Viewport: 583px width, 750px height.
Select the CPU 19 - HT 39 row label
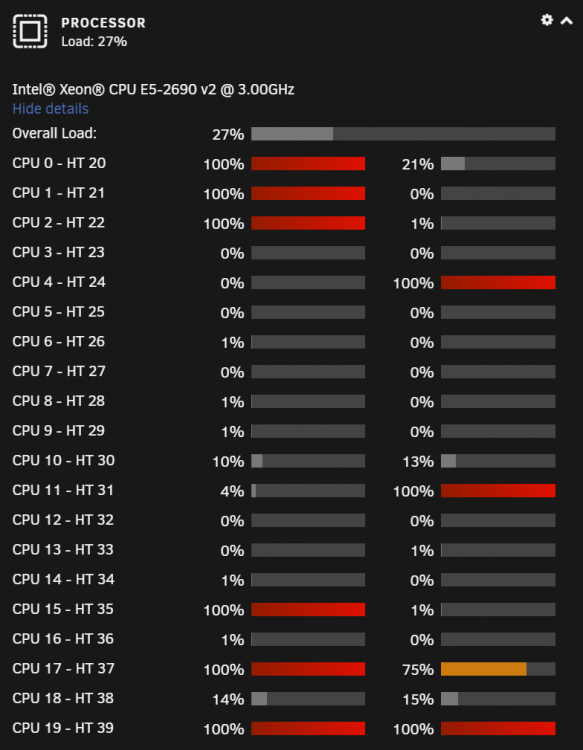coord(63,728)
